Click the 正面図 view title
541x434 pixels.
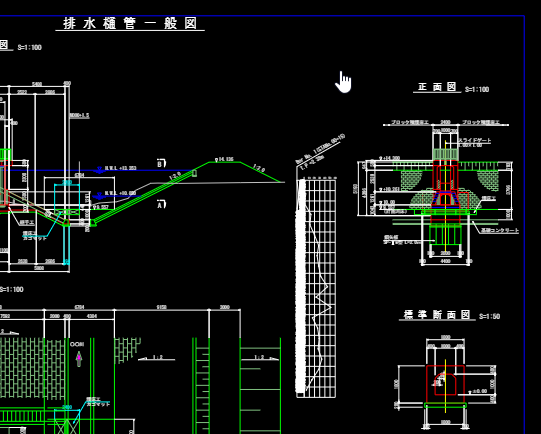click(437, 87)
